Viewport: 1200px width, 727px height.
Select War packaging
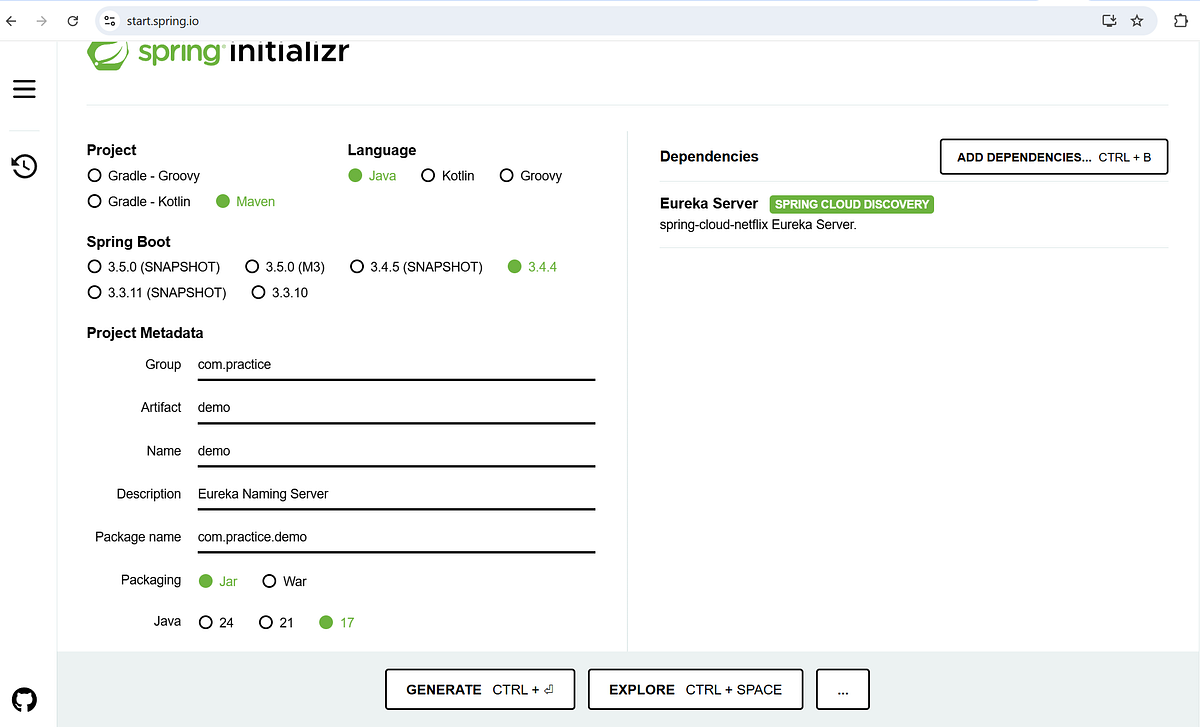point(284,581)
